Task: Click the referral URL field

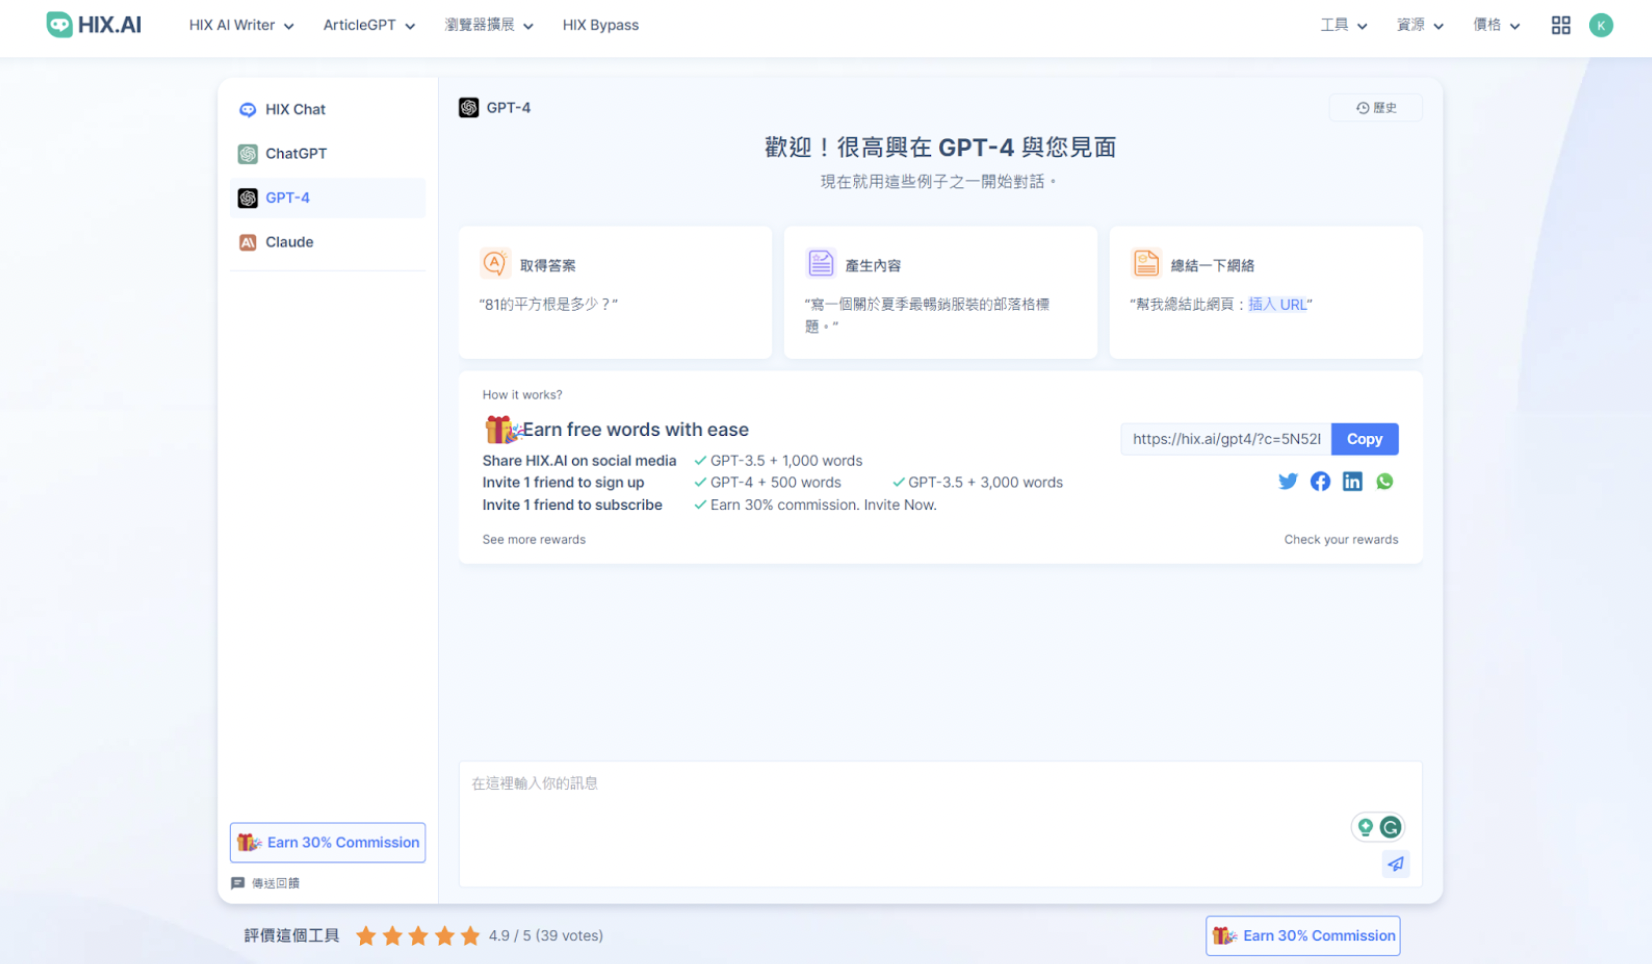Action: 1226,439
